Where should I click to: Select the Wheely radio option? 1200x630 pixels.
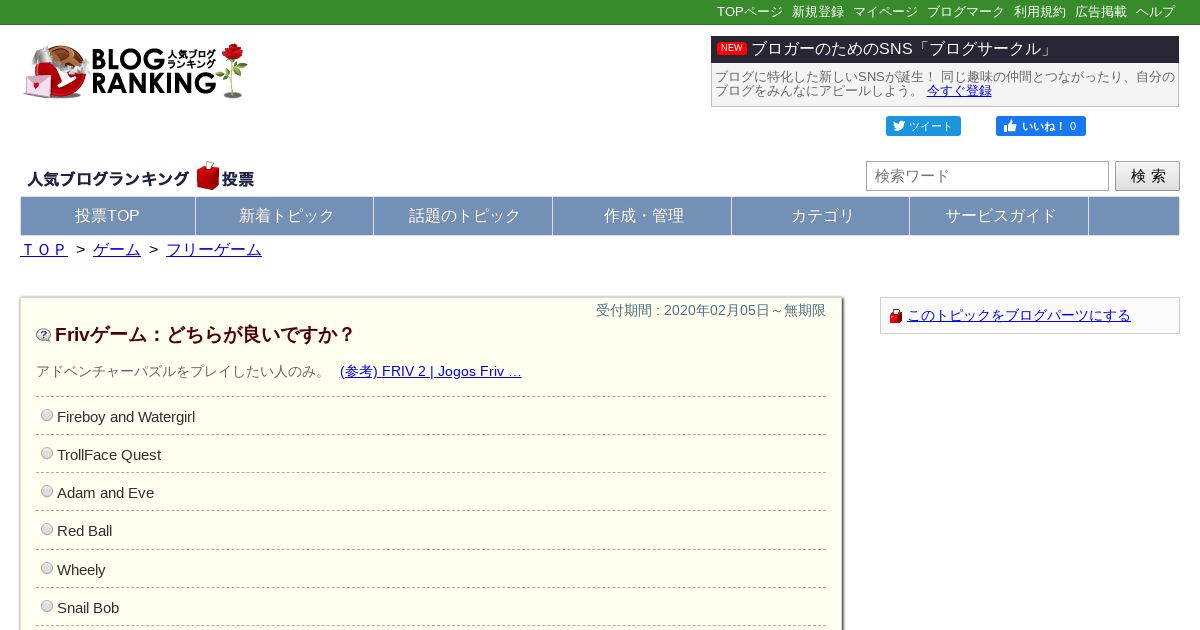47,568
